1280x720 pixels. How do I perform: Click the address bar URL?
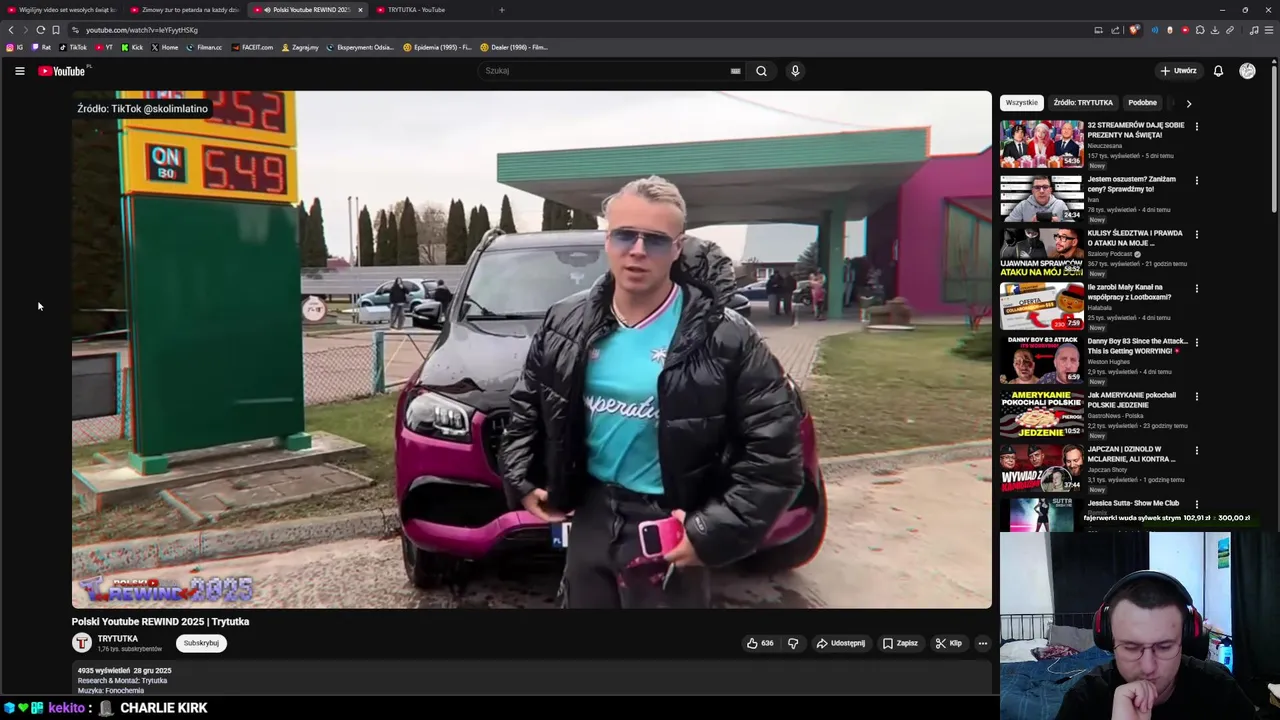[x=142, y=30]
